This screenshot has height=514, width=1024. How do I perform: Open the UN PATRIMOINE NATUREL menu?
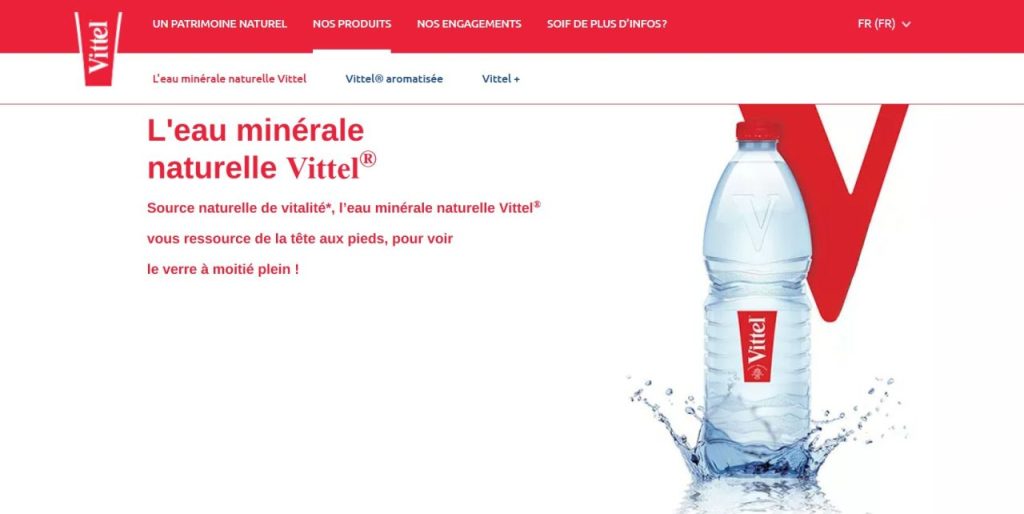click(219, 24)
